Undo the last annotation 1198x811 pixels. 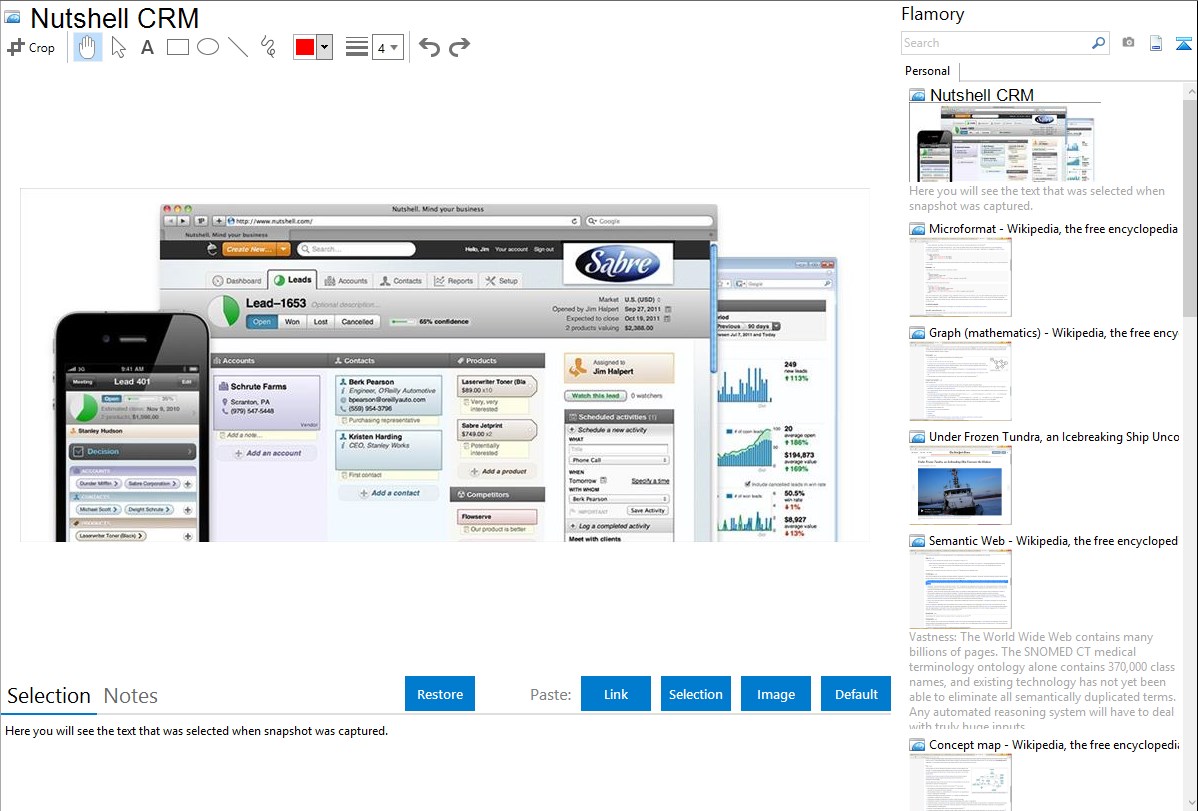[x=429, y=47]
